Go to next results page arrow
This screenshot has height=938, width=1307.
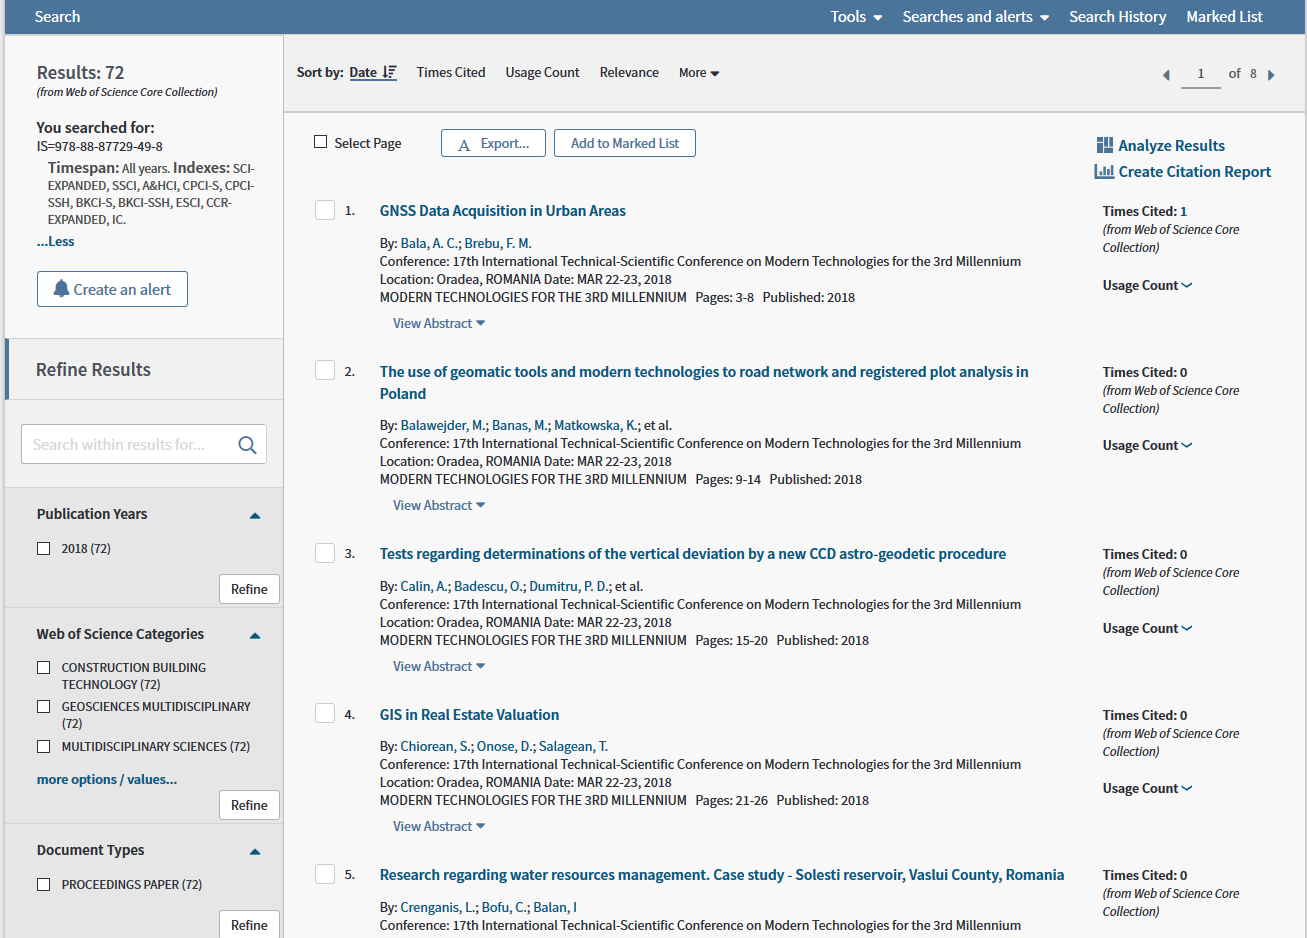[1271, 75]
